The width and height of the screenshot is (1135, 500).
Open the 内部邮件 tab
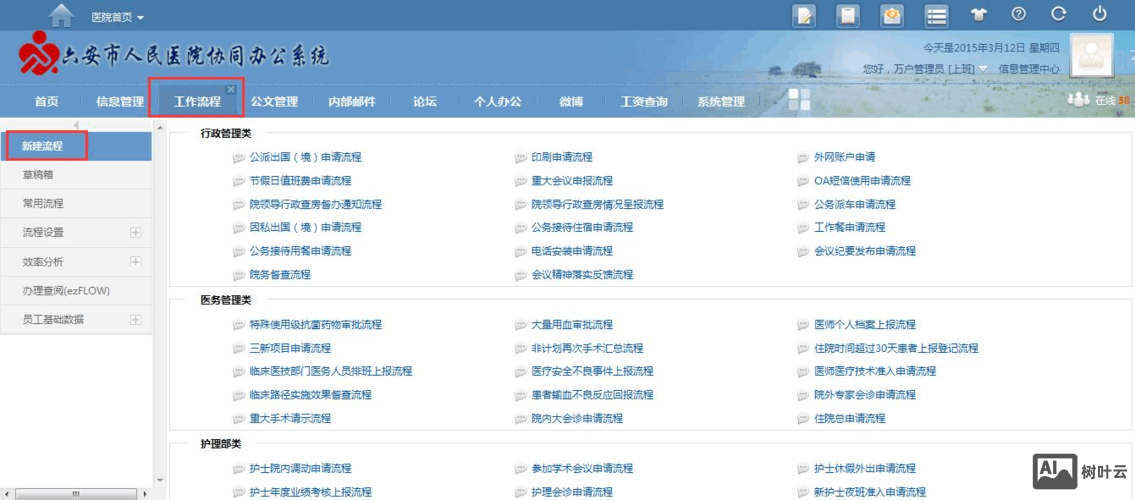(x=352, y=102)
